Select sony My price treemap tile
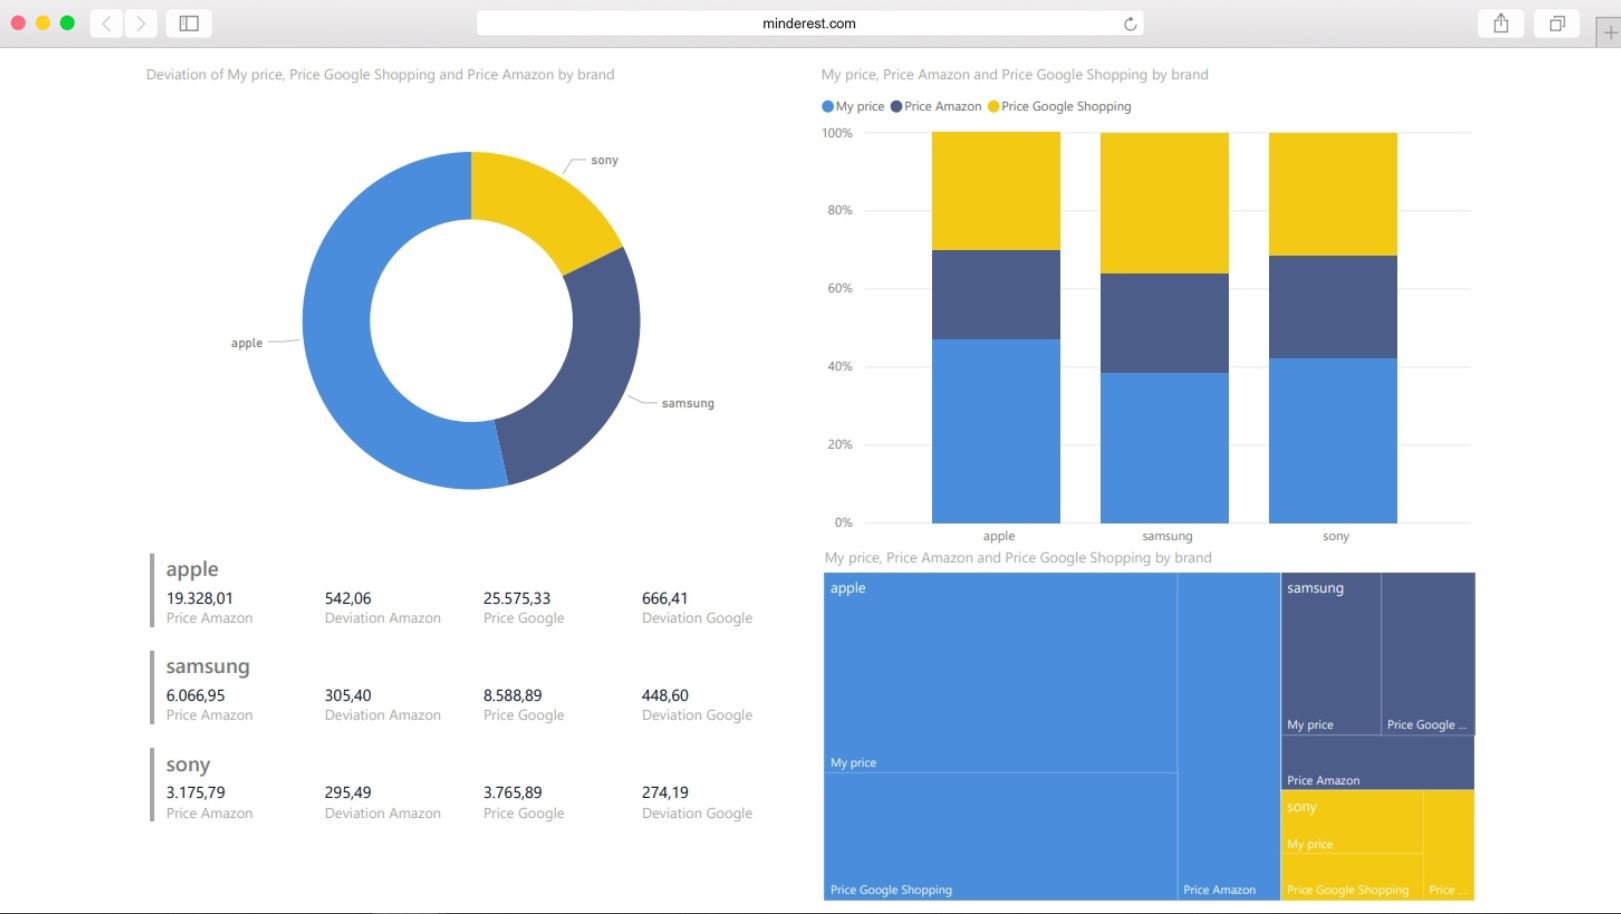The width and height of the screenshot is (1621, 914). tap(1352, 821)
